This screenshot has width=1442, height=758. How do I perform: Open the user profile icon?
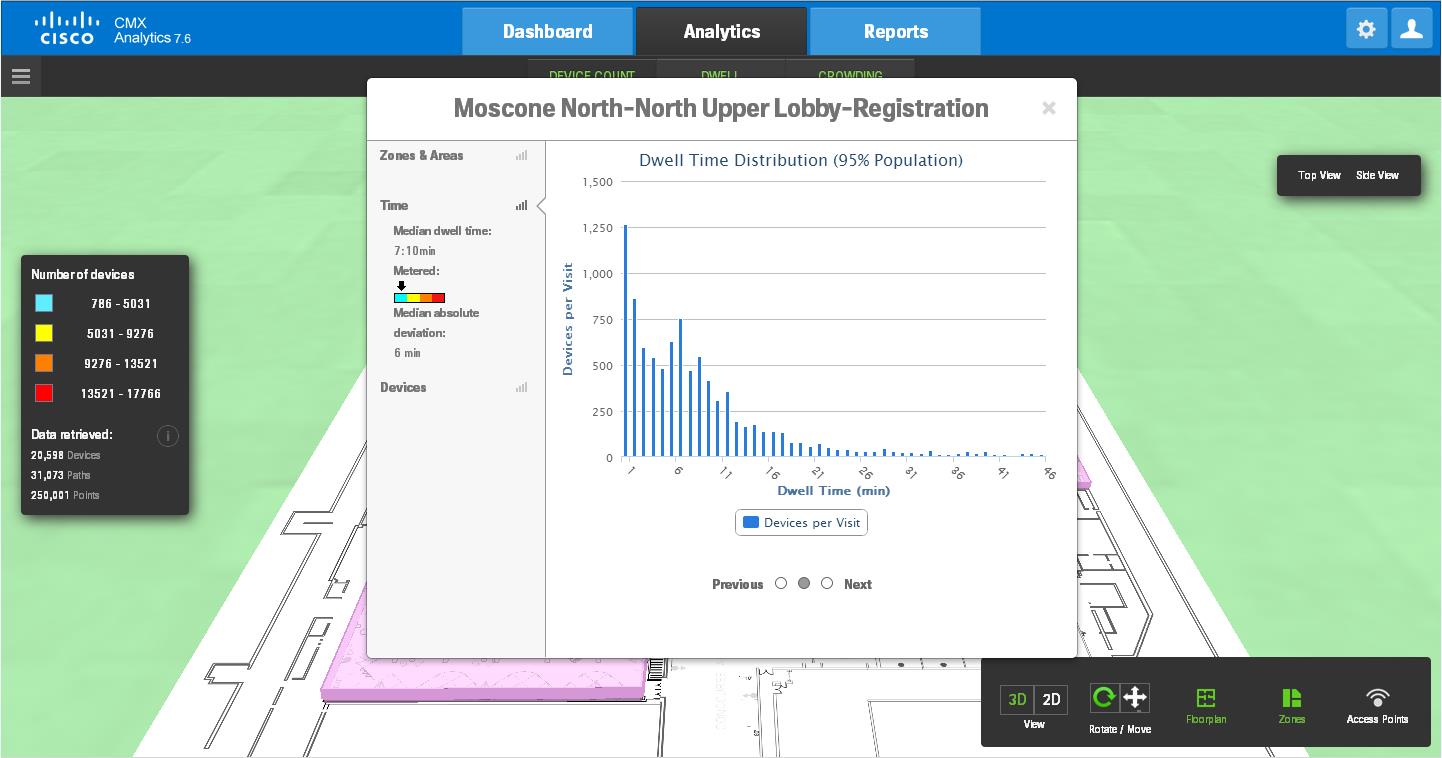(1412, 30)
